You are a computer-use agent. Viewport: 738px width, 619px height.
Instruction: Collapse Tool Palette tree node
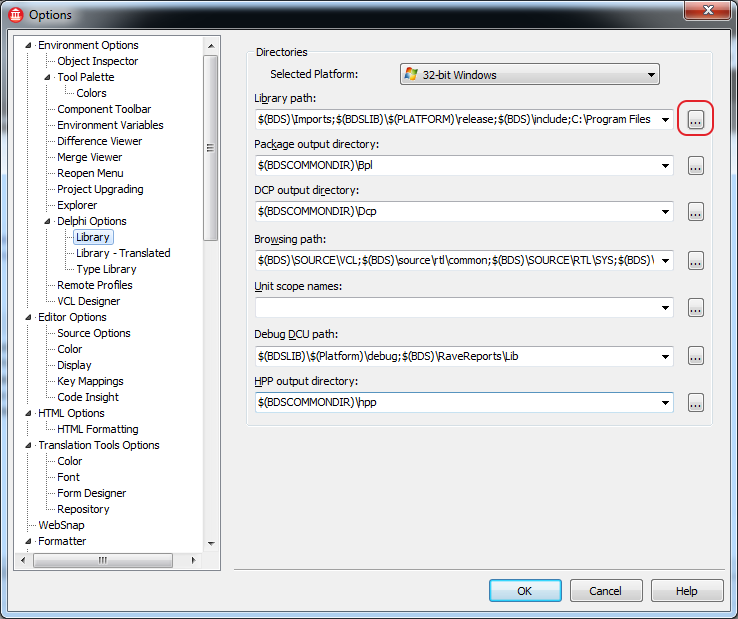click(47, 77)
